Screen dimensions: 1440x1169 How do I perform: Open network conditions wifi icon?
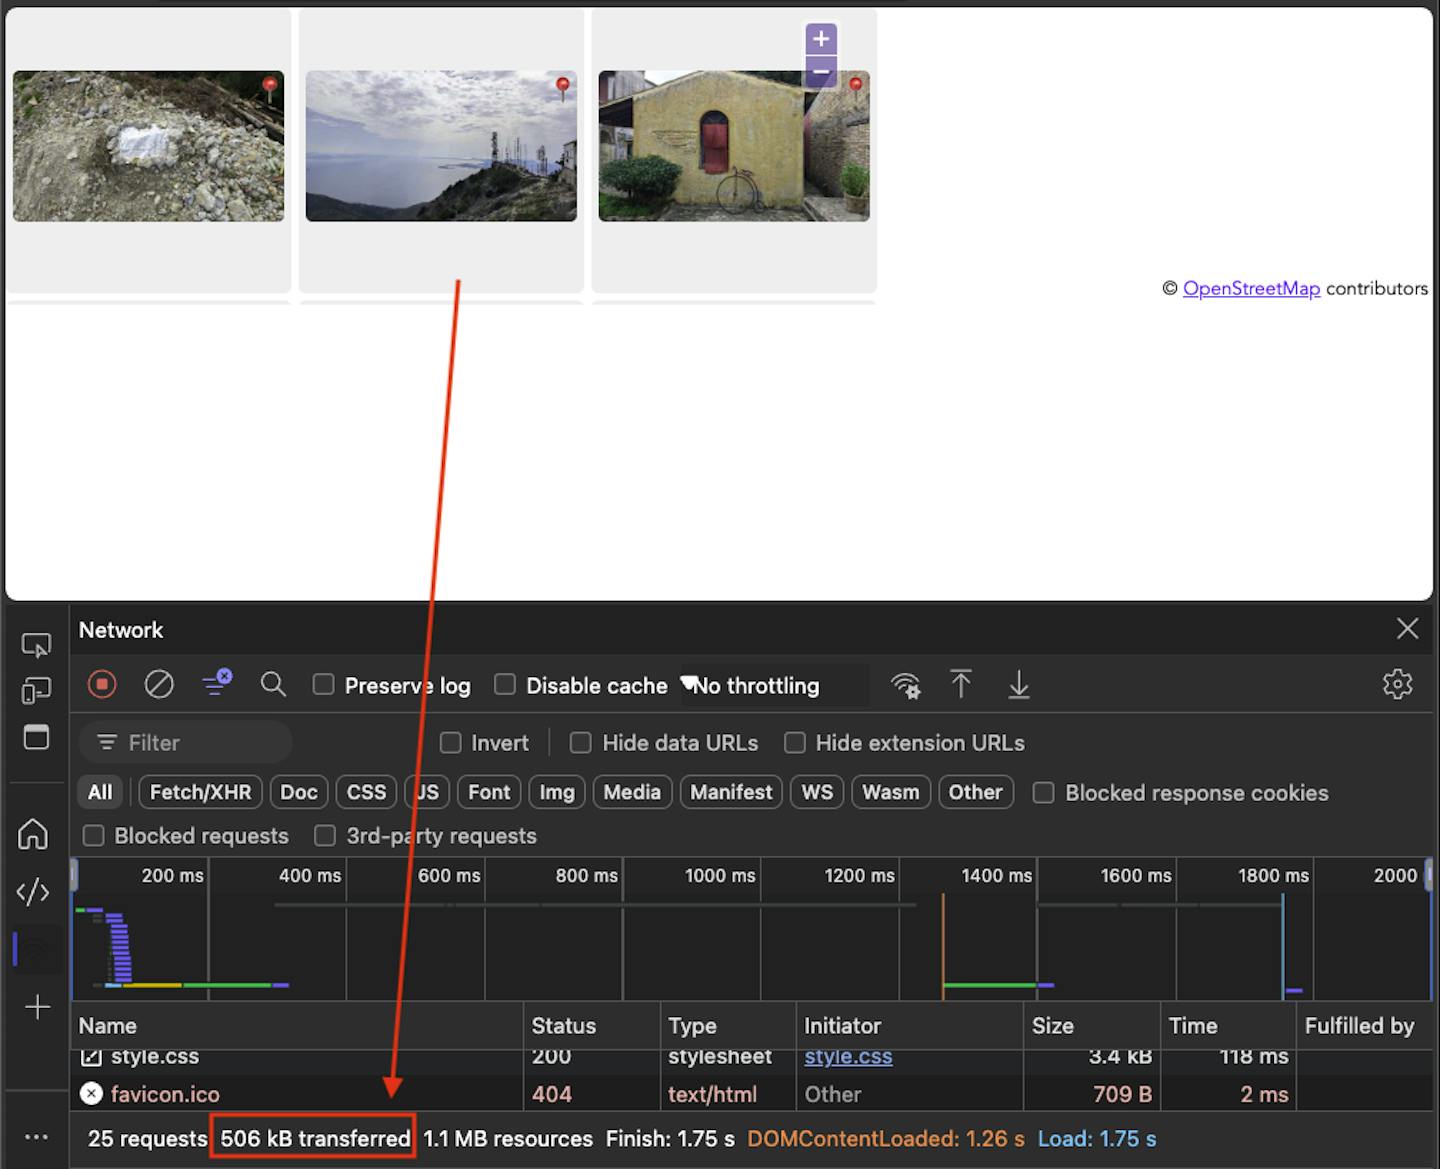tap(905, 685)
